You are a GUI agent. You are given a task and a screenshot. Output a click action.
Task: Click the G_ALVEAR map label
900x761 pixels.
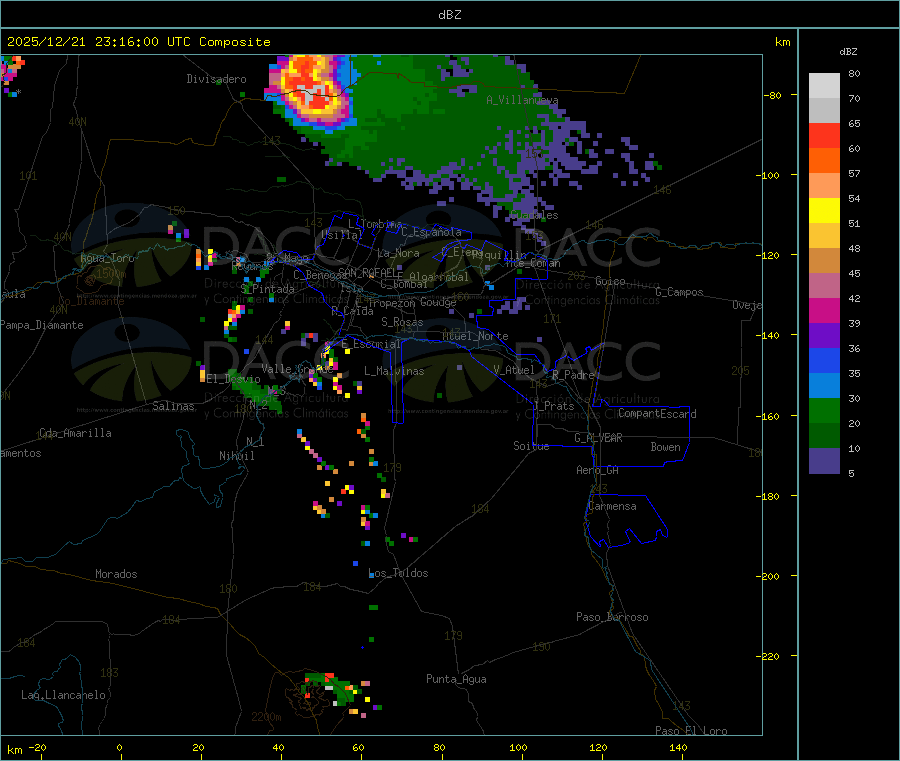pos(598,438)
